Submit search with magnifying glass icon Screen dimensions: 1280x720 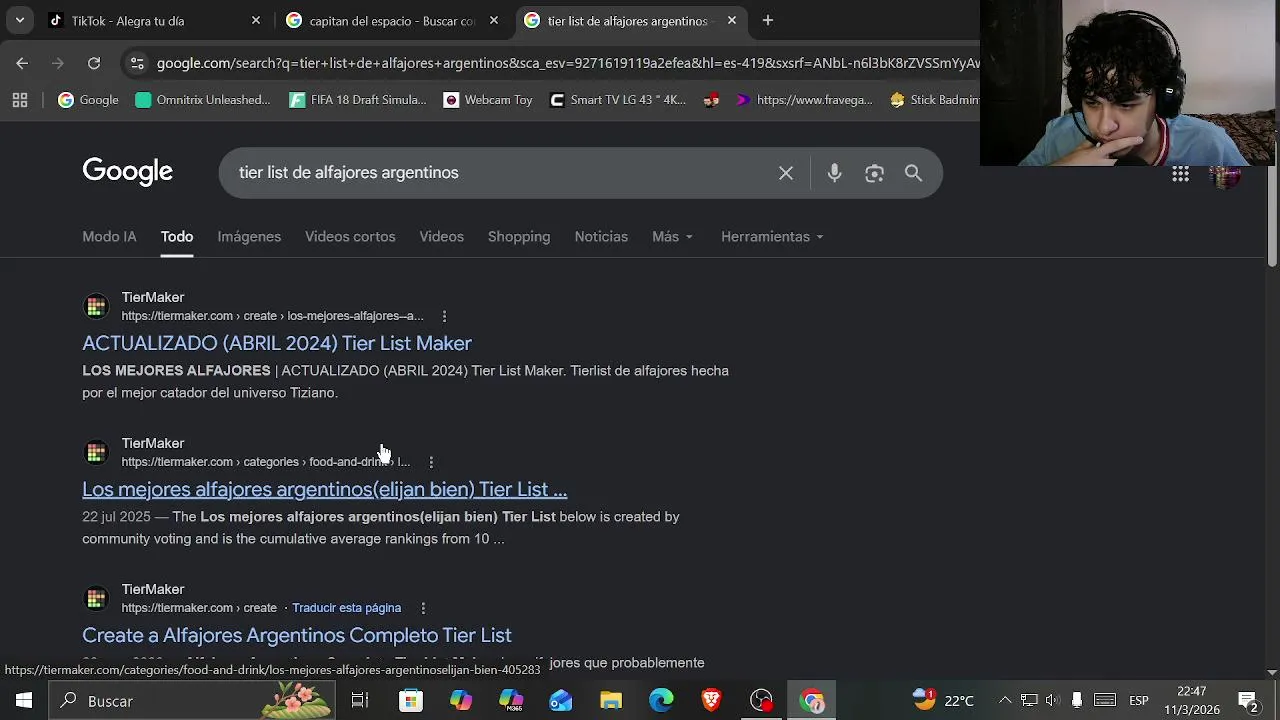click(913, 173)
